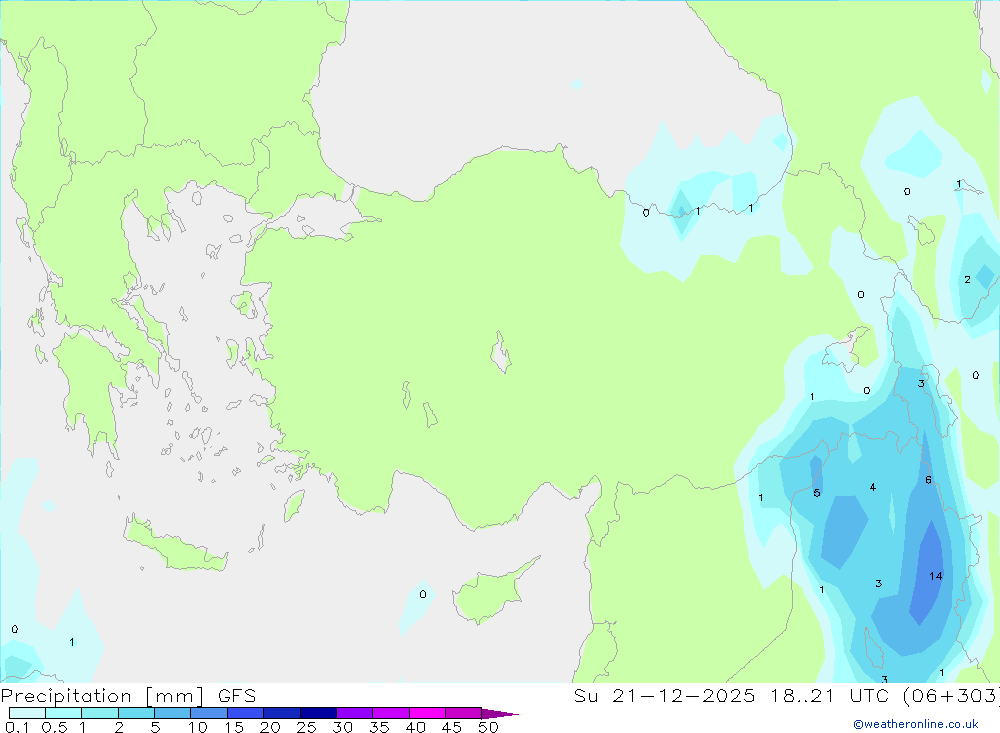
Task: Click the '14' precipitation value on map
Action: pos(936,576)
